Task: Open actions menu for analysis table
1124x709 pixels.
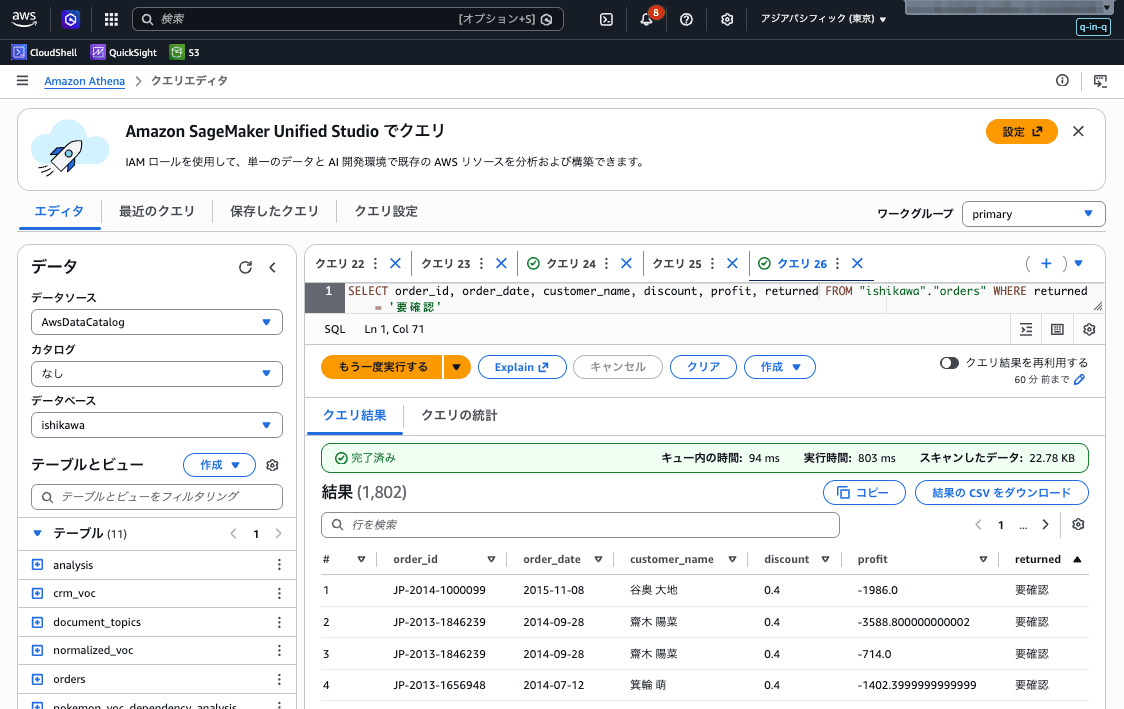Action: pyautogui.click(x=279, y=565)
